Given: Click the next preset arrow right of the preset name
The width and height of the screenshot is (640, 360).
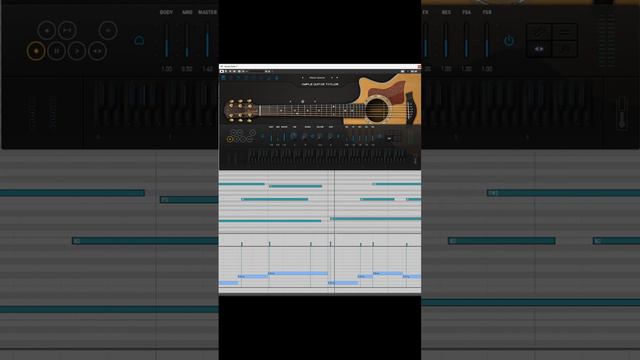Looking at the screenshot, I should coord(332,78).
